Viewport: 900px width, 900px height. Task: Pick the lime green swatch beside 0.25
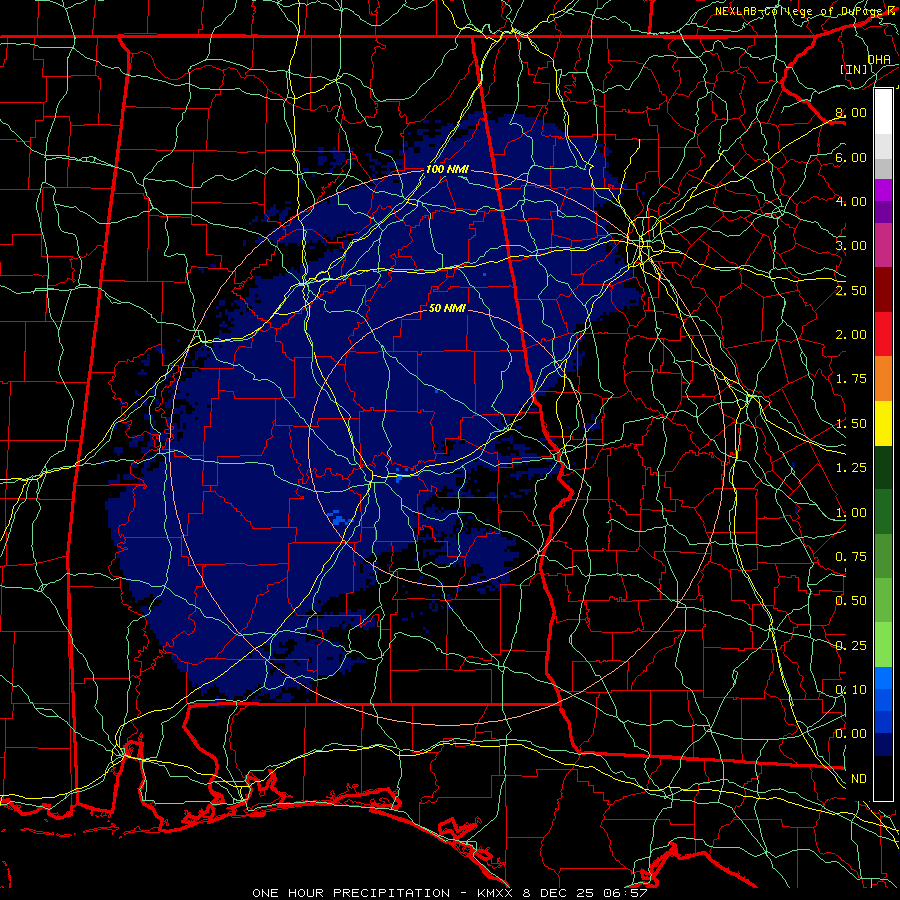(883, 645)
